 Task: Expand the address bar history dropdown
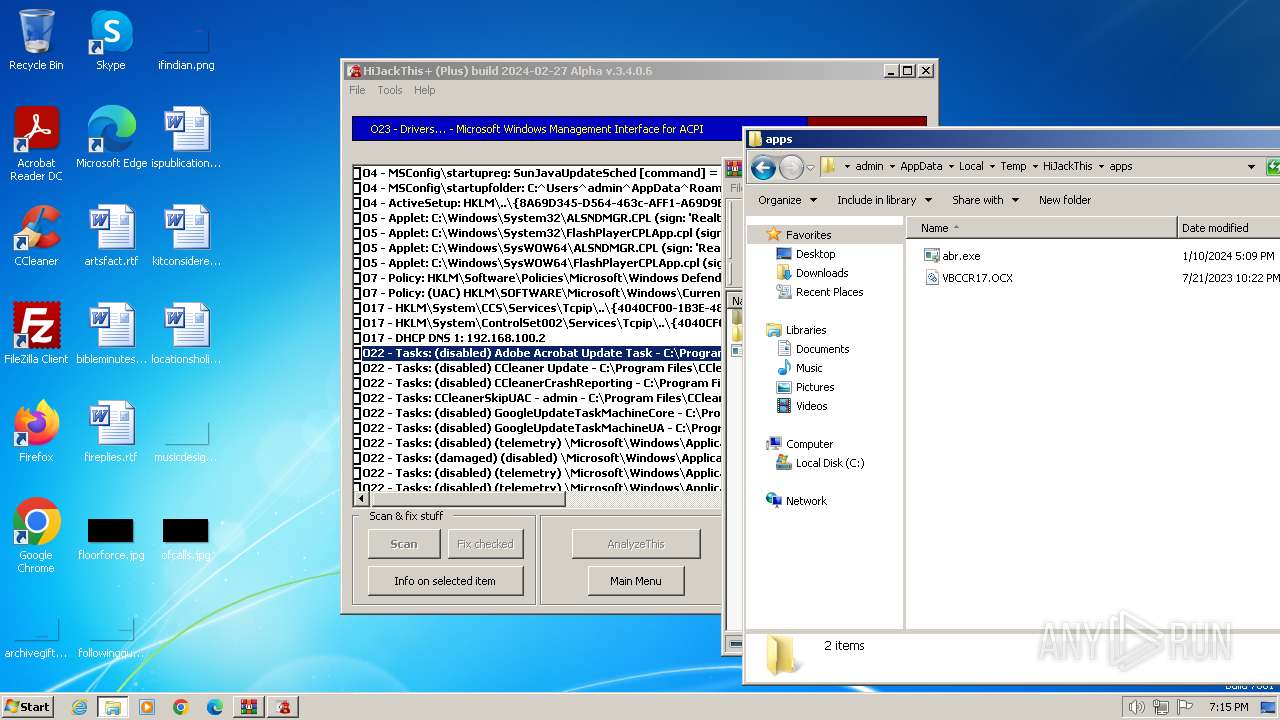tap(1251, 167)
